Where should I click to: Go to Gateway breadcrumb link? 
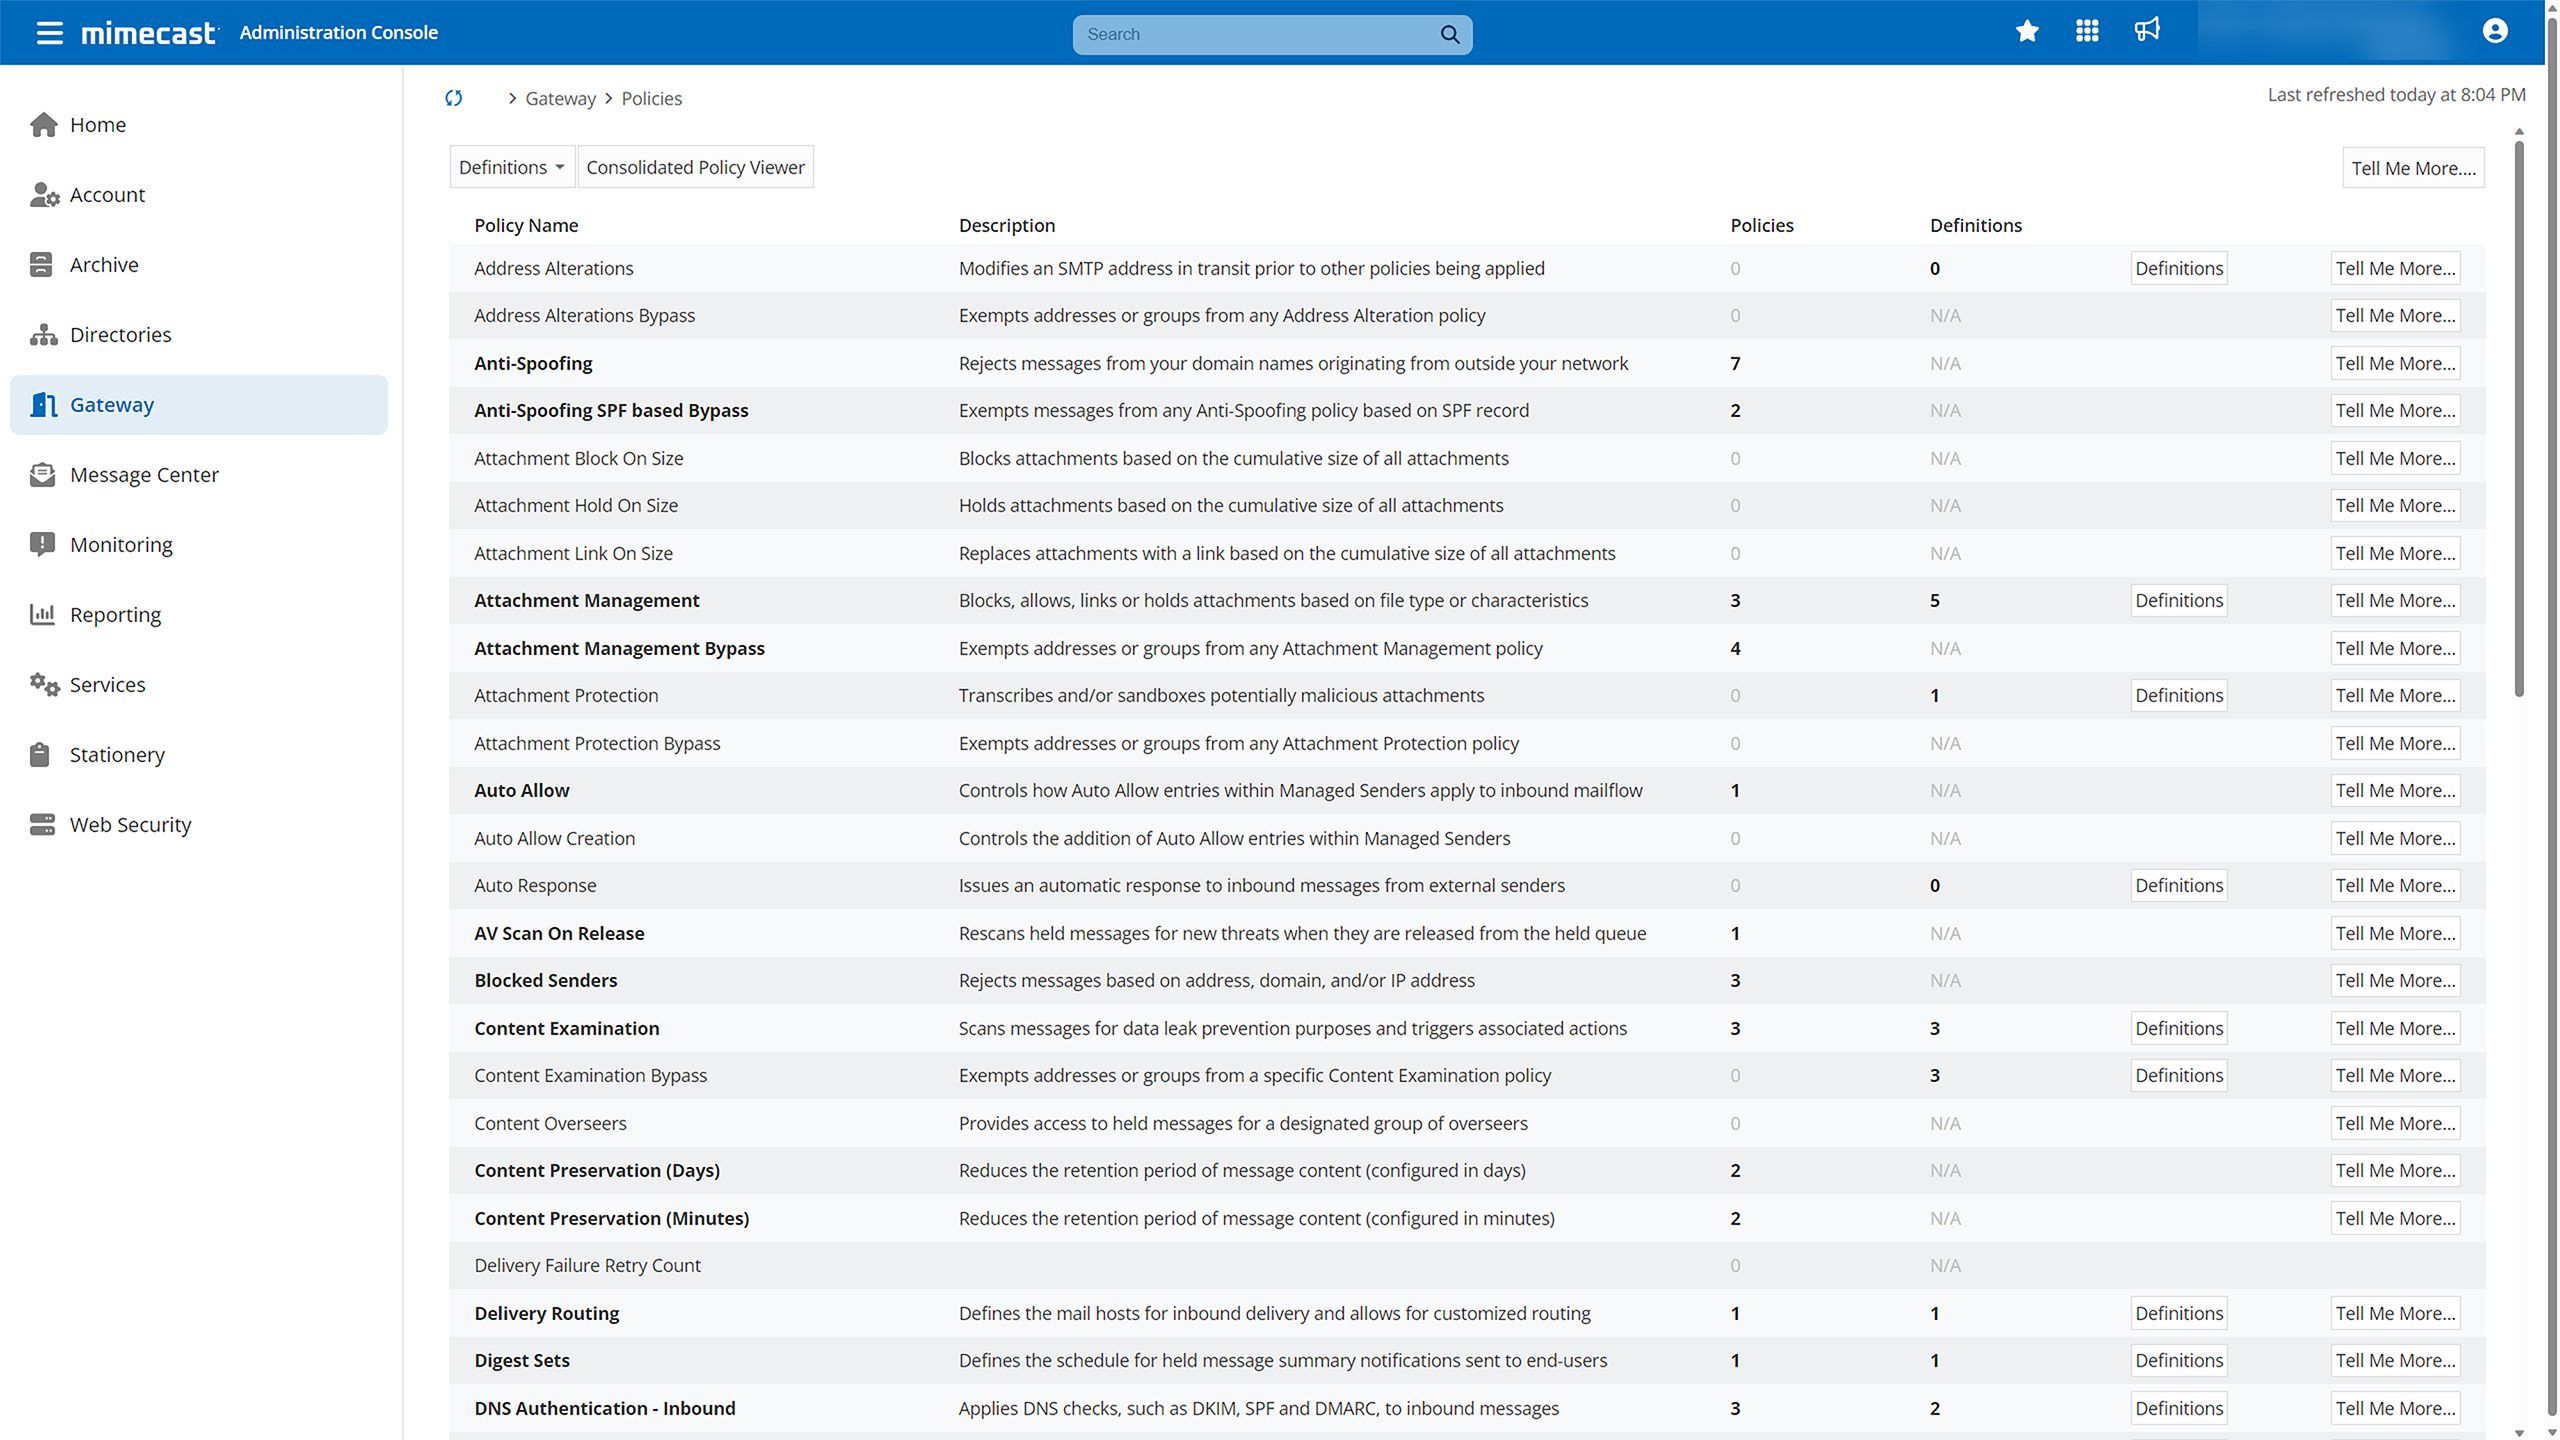coord(560,98)
